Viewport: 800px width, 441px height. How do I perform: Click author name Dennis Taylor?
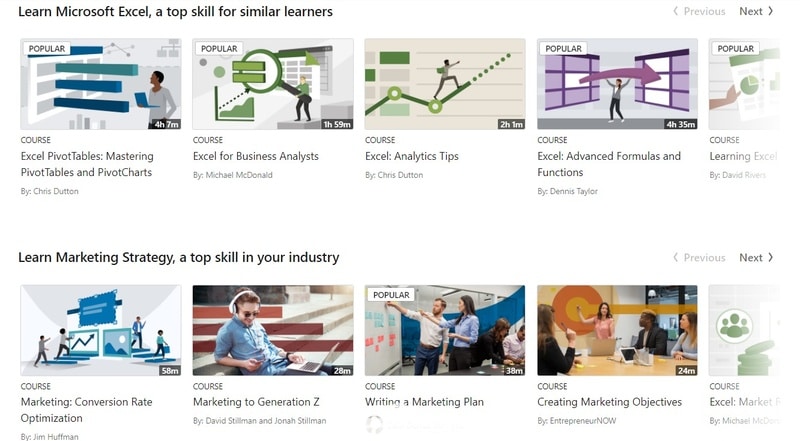(573, 191)
